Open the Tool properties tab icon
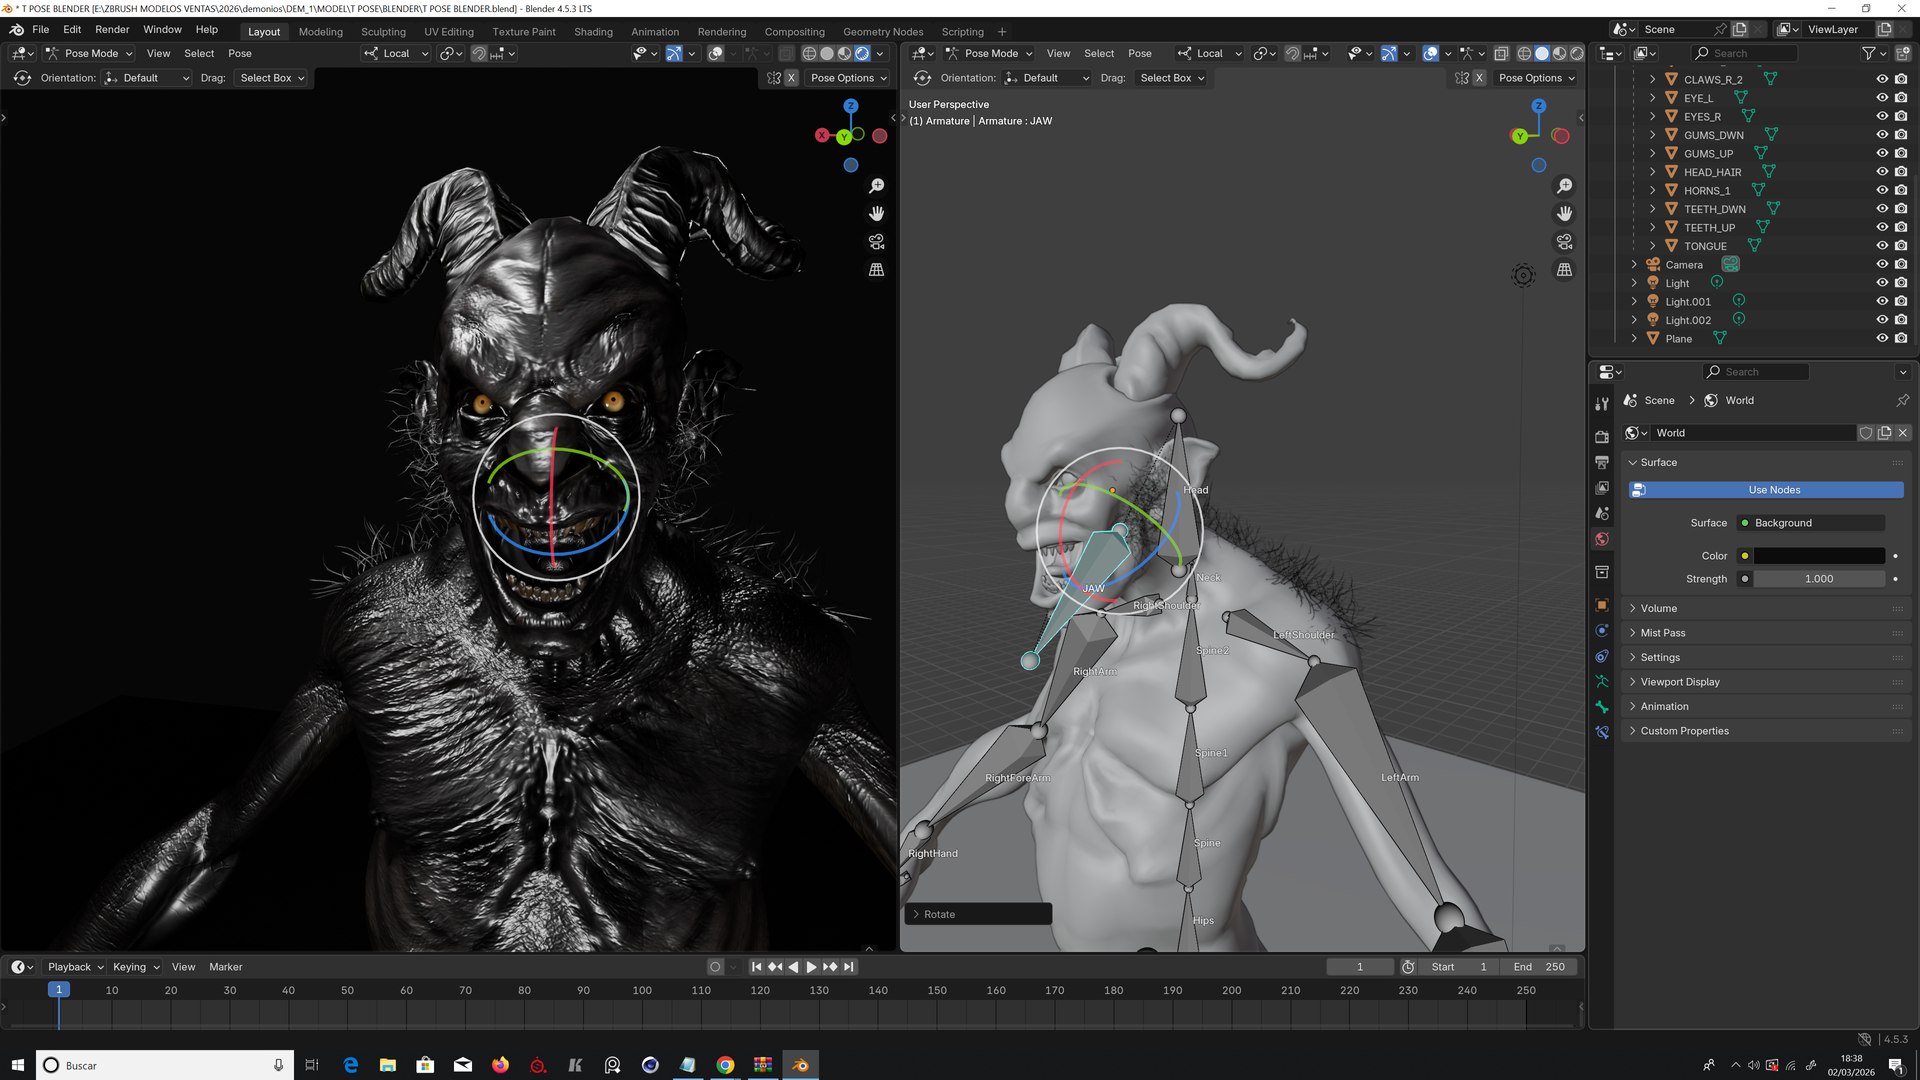This screenshot has height=1080, width=1920. tap(1602, 403)
